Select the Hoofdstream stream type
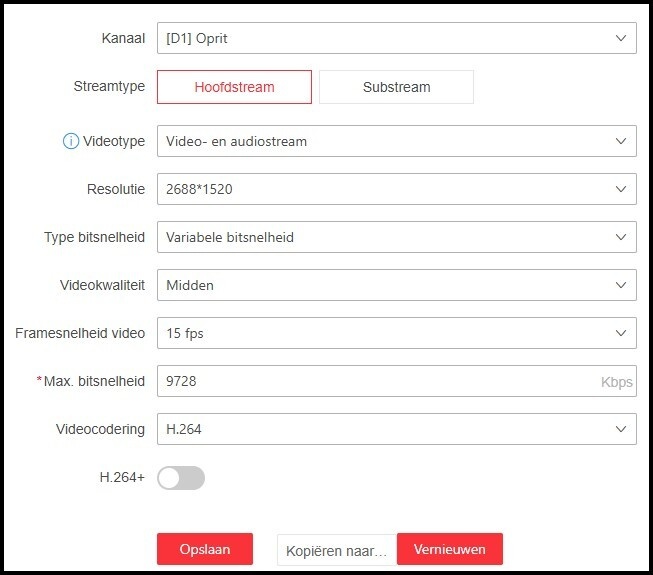The width and height of the screenshot is (653, 575). point(234,87)
